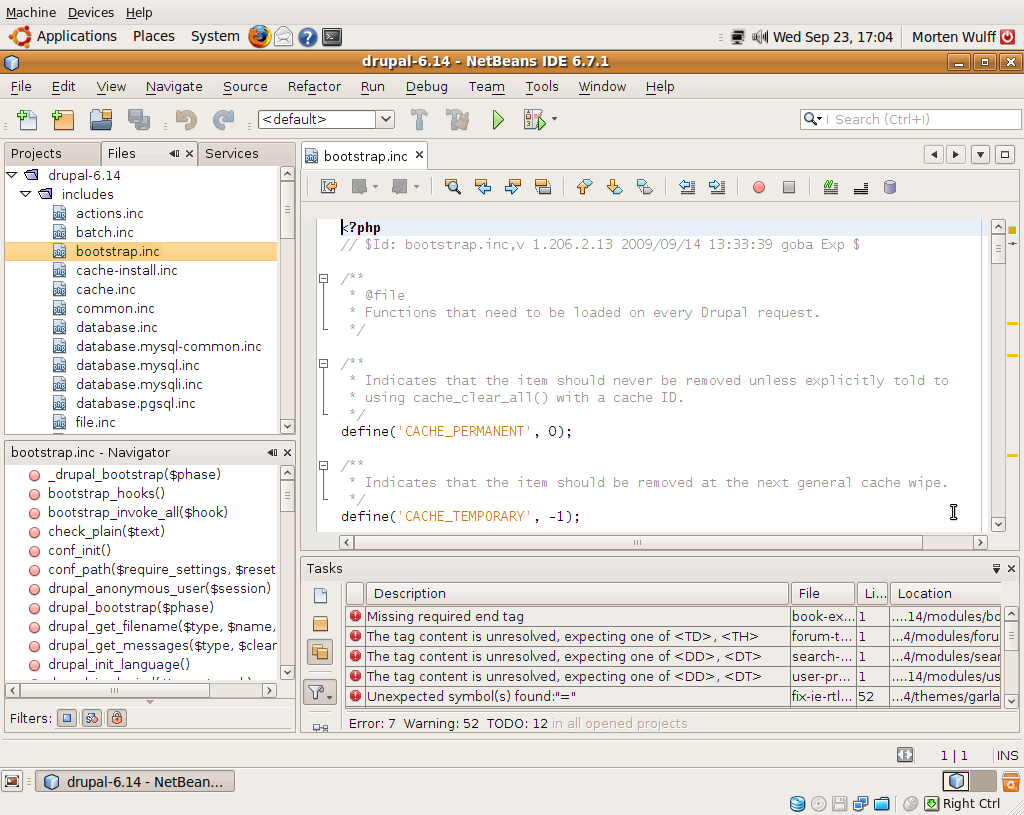Toggle Navigator first filter button
The width and height of the screenshot is (1024, 815).
click(x=67, y=718)
